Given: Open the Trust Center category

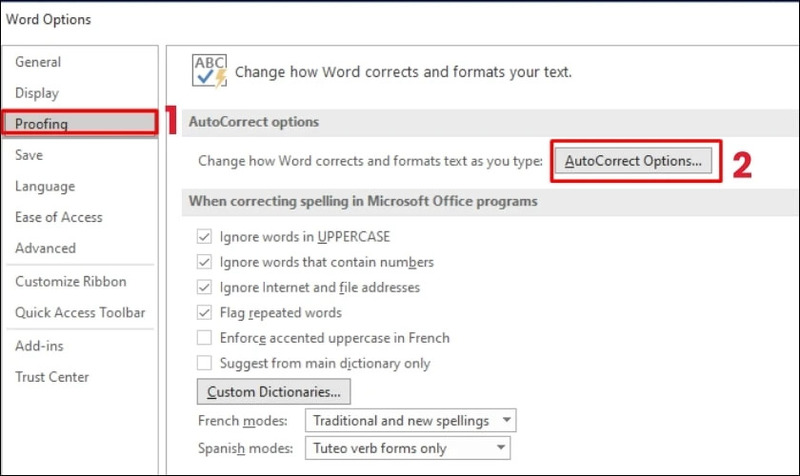Looking at the screenshot, I should (52, 377).
